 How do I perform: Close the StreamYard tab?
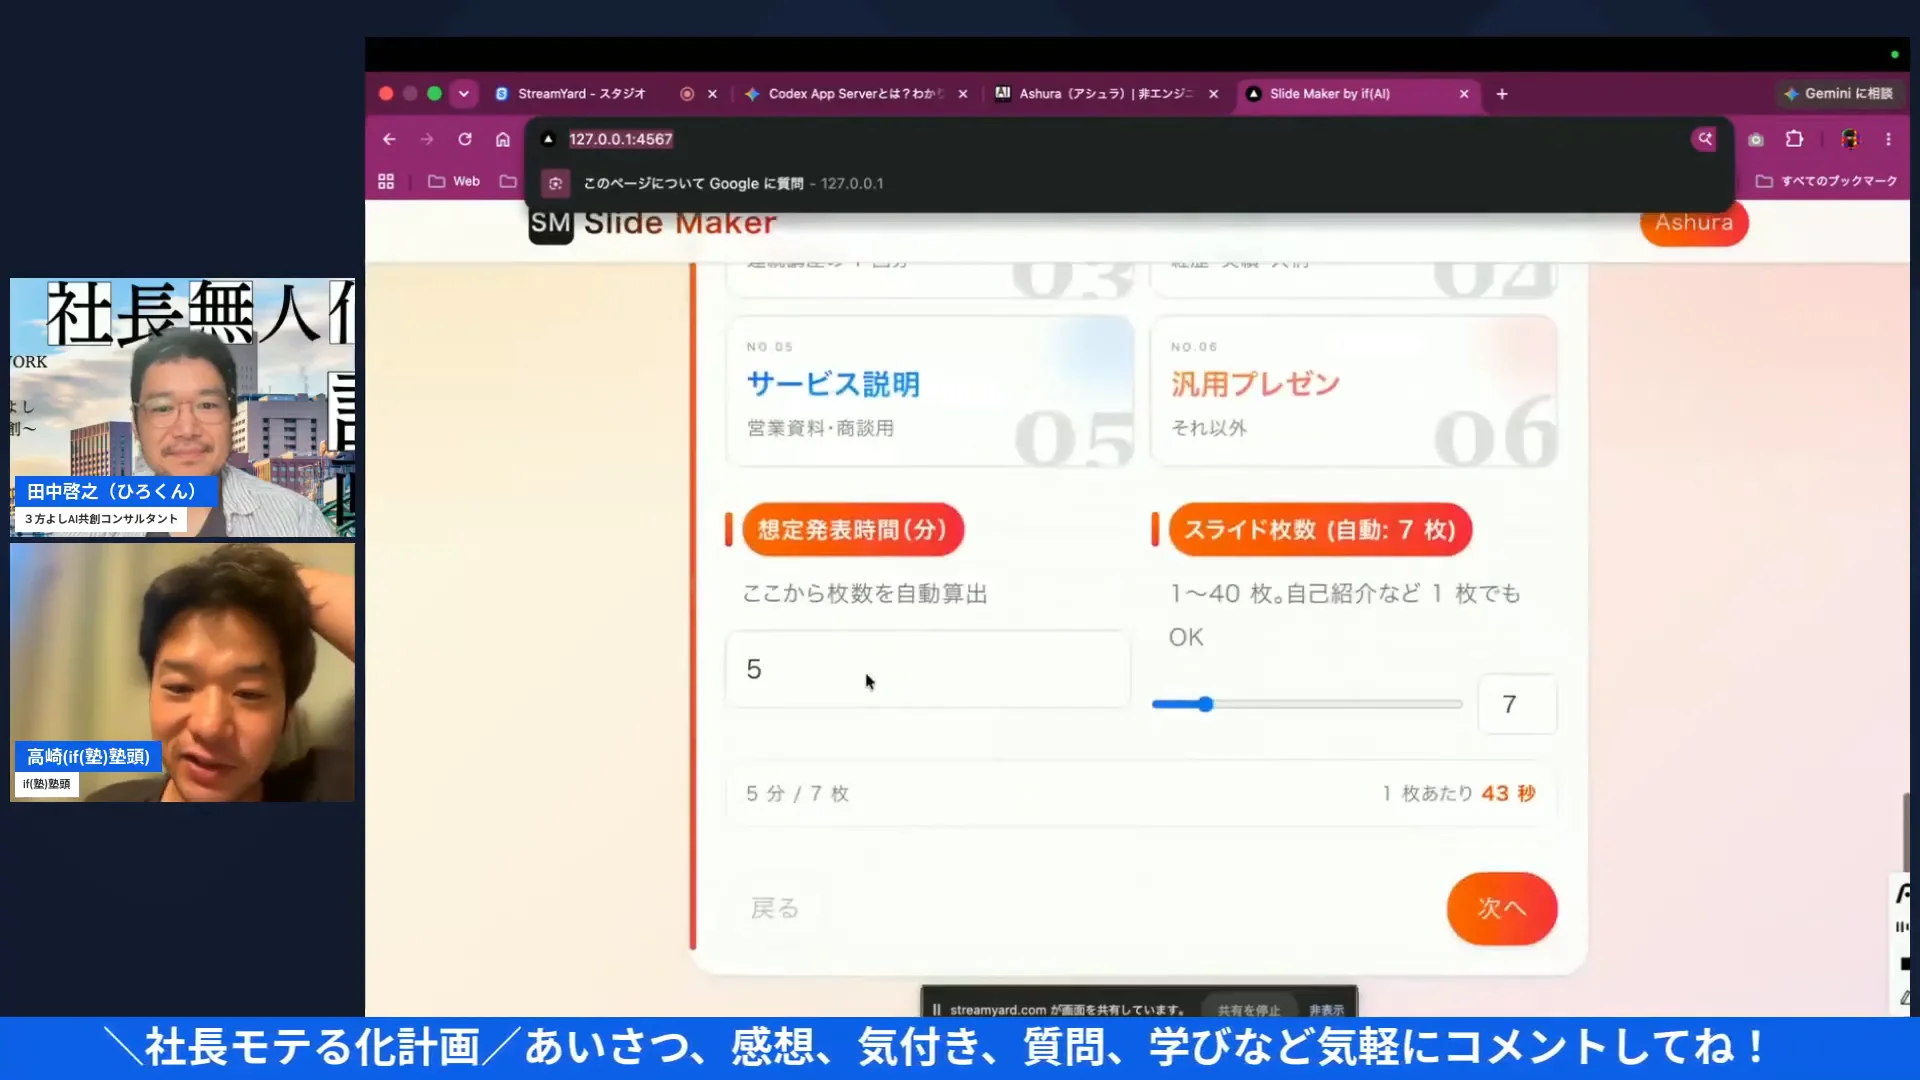click(712, 94)
